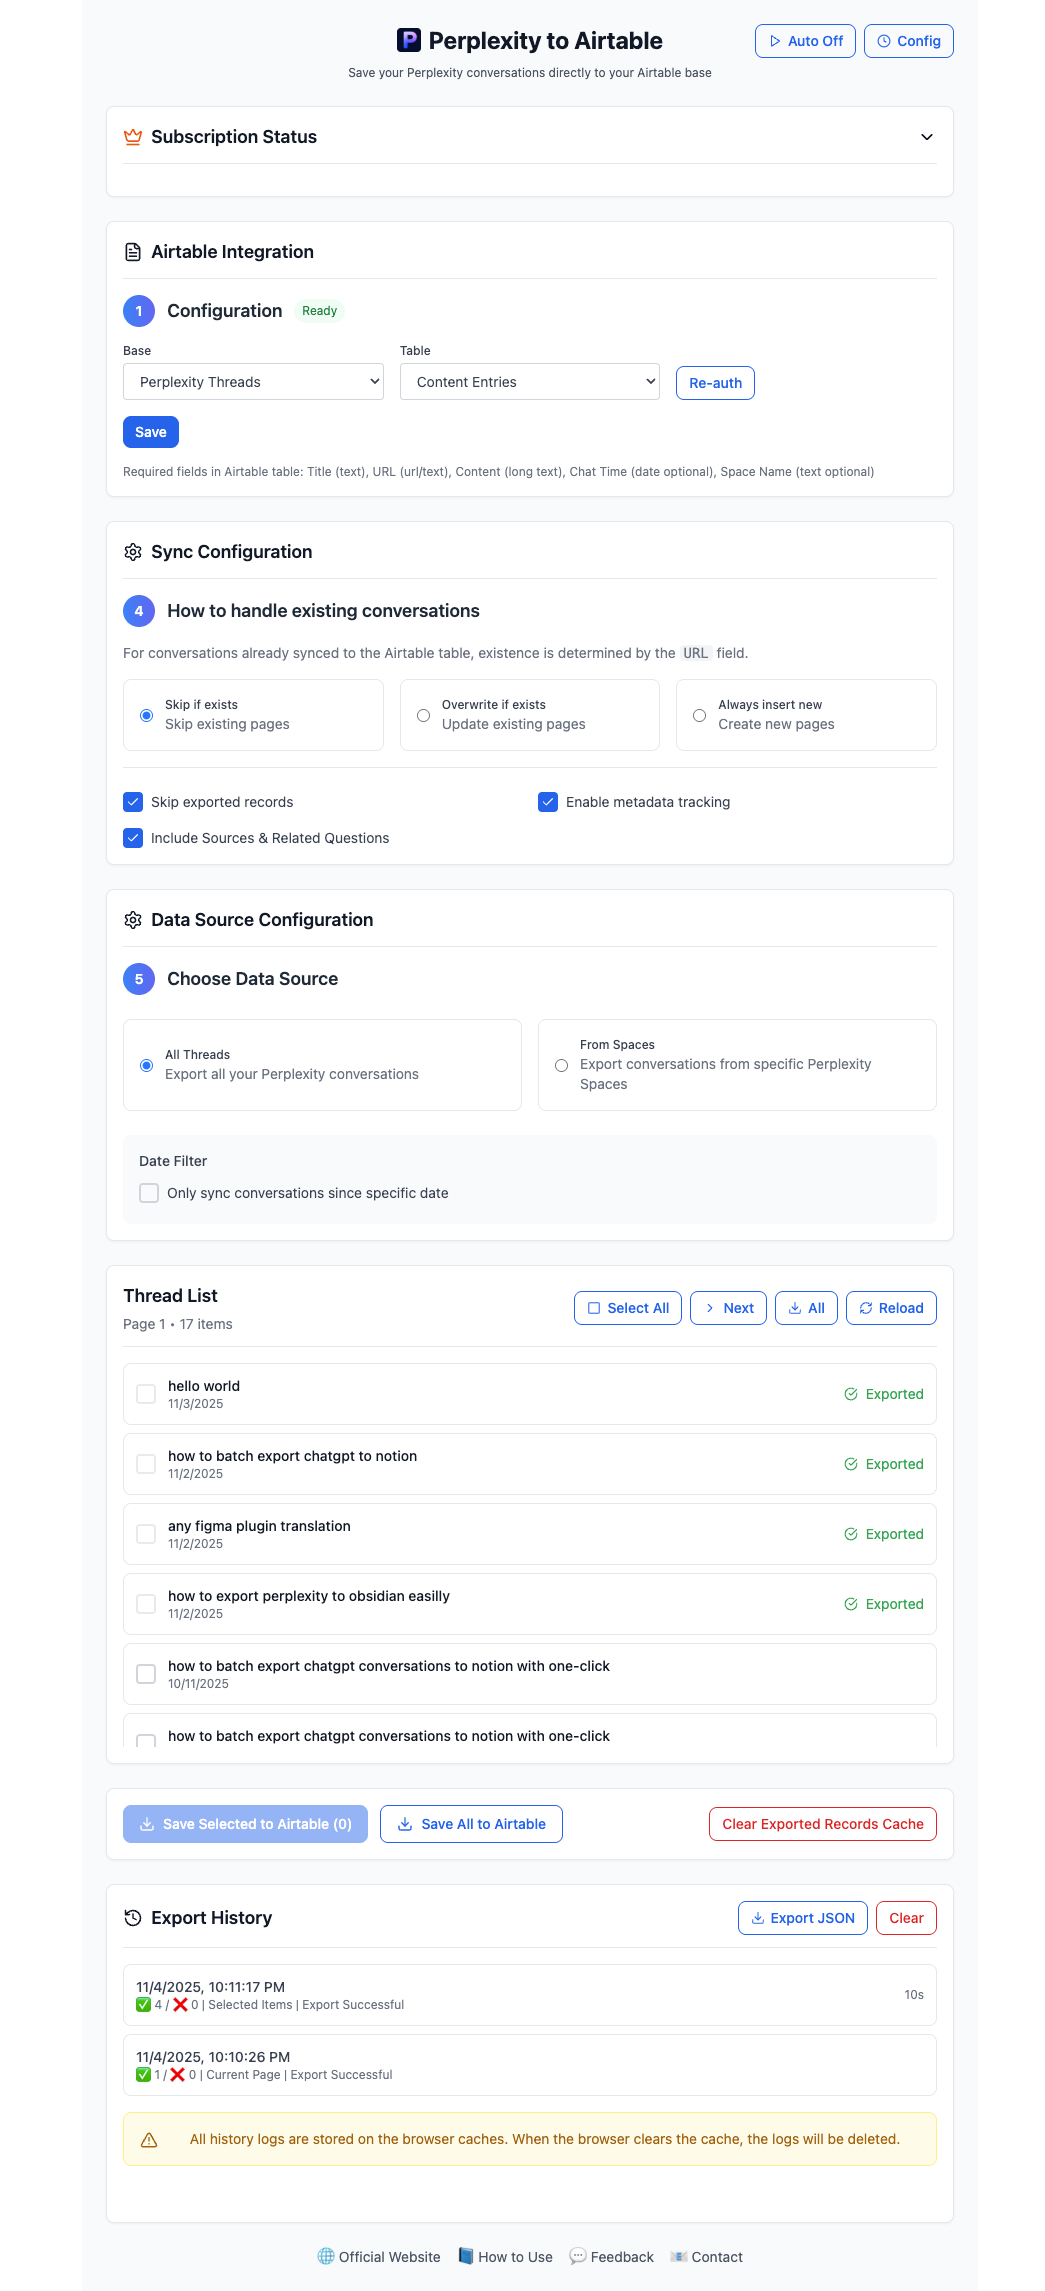The height and width of the screenshot is (2291, 1045).
Task: Open the Config panel from the header
Action: [907, 41]
